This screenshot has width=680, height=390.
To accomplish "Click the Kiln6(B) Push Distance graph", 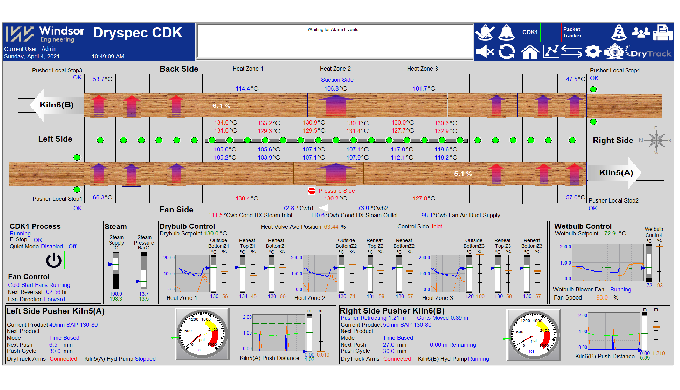I will 614,330.
